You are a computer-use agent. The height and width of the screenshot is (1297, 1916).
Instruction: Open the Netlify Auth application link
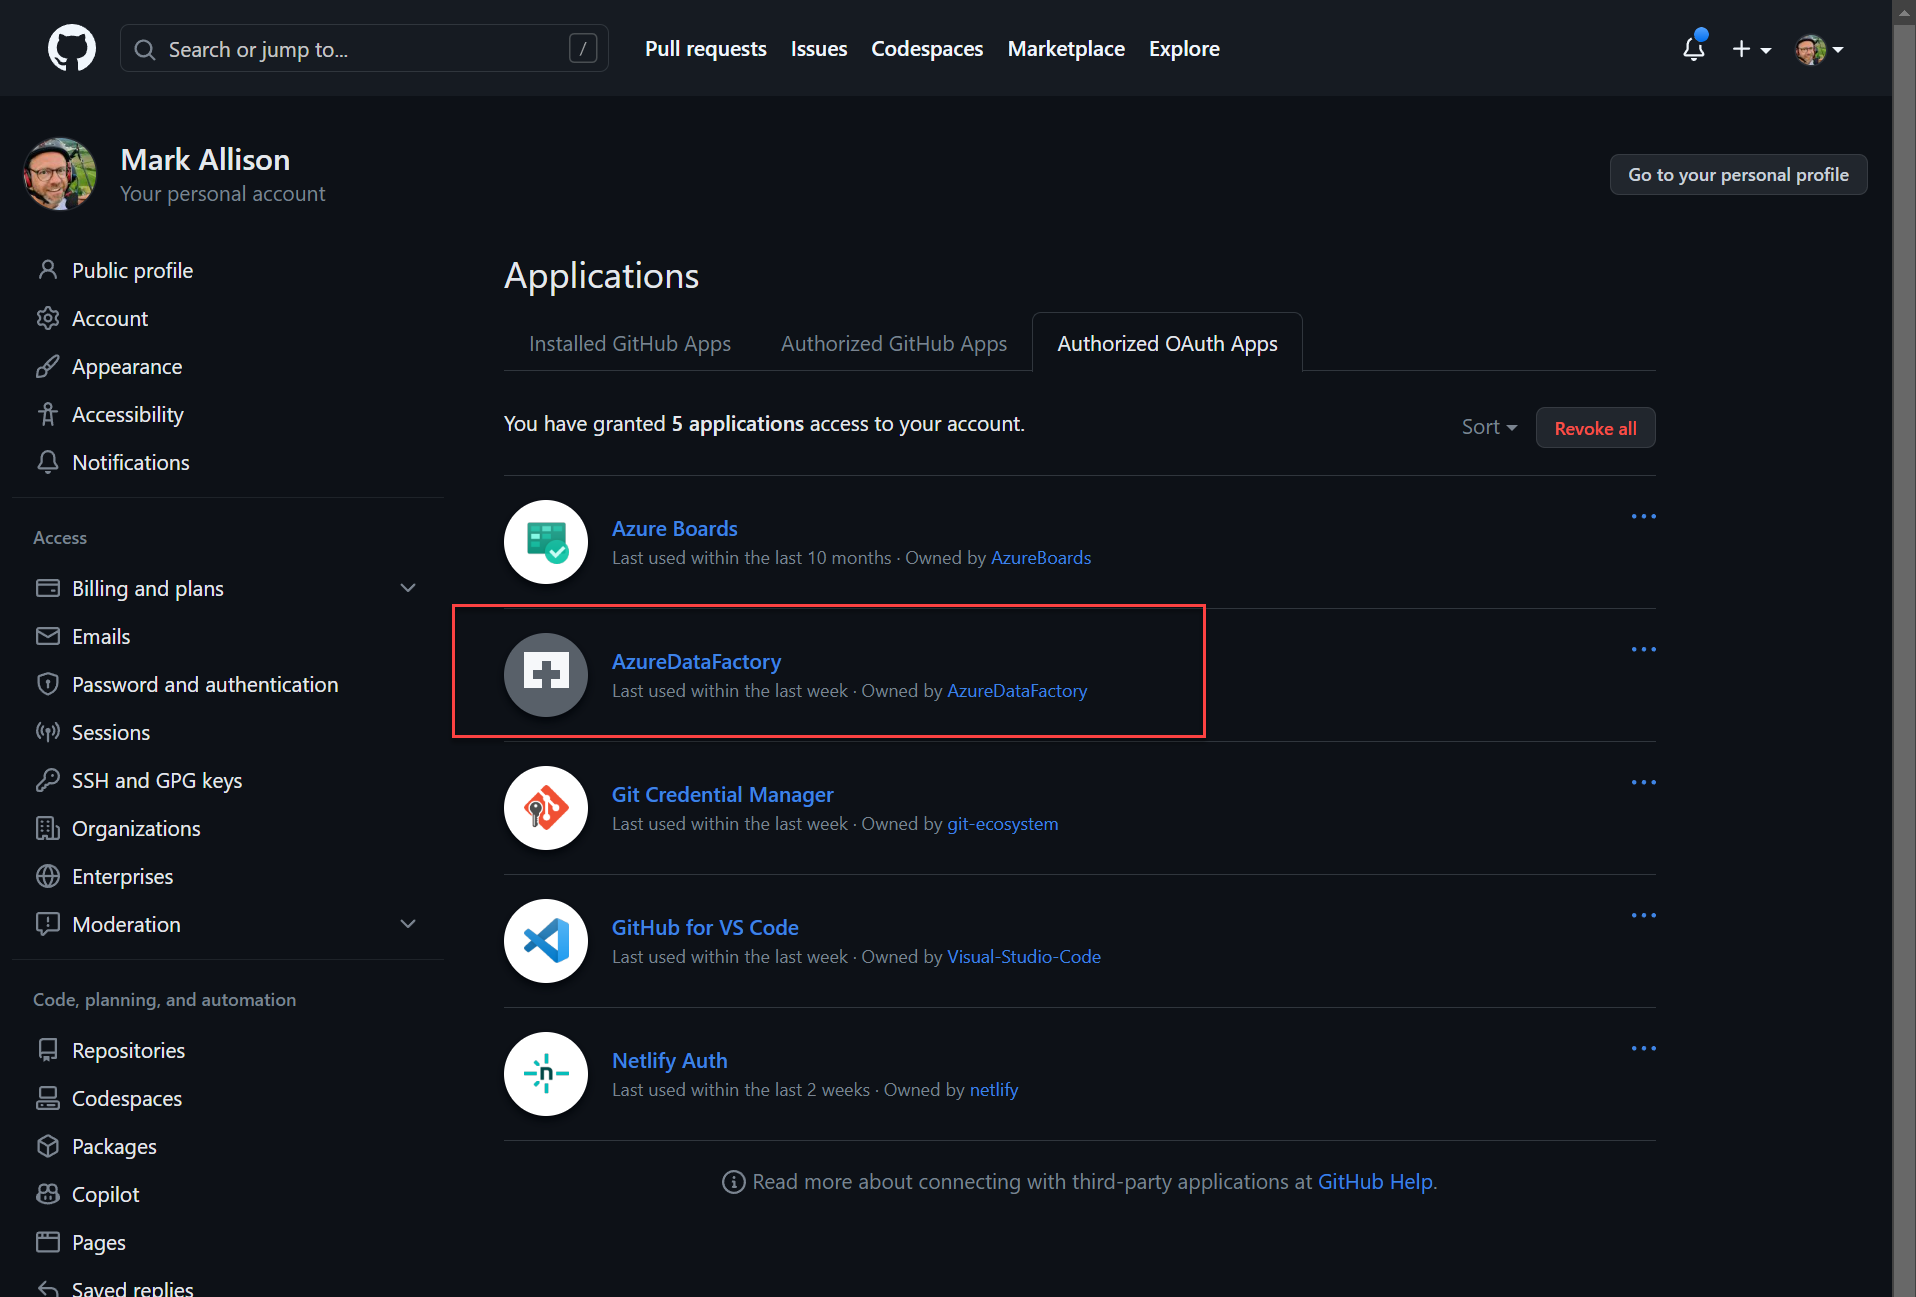[x=669, y=1060]
